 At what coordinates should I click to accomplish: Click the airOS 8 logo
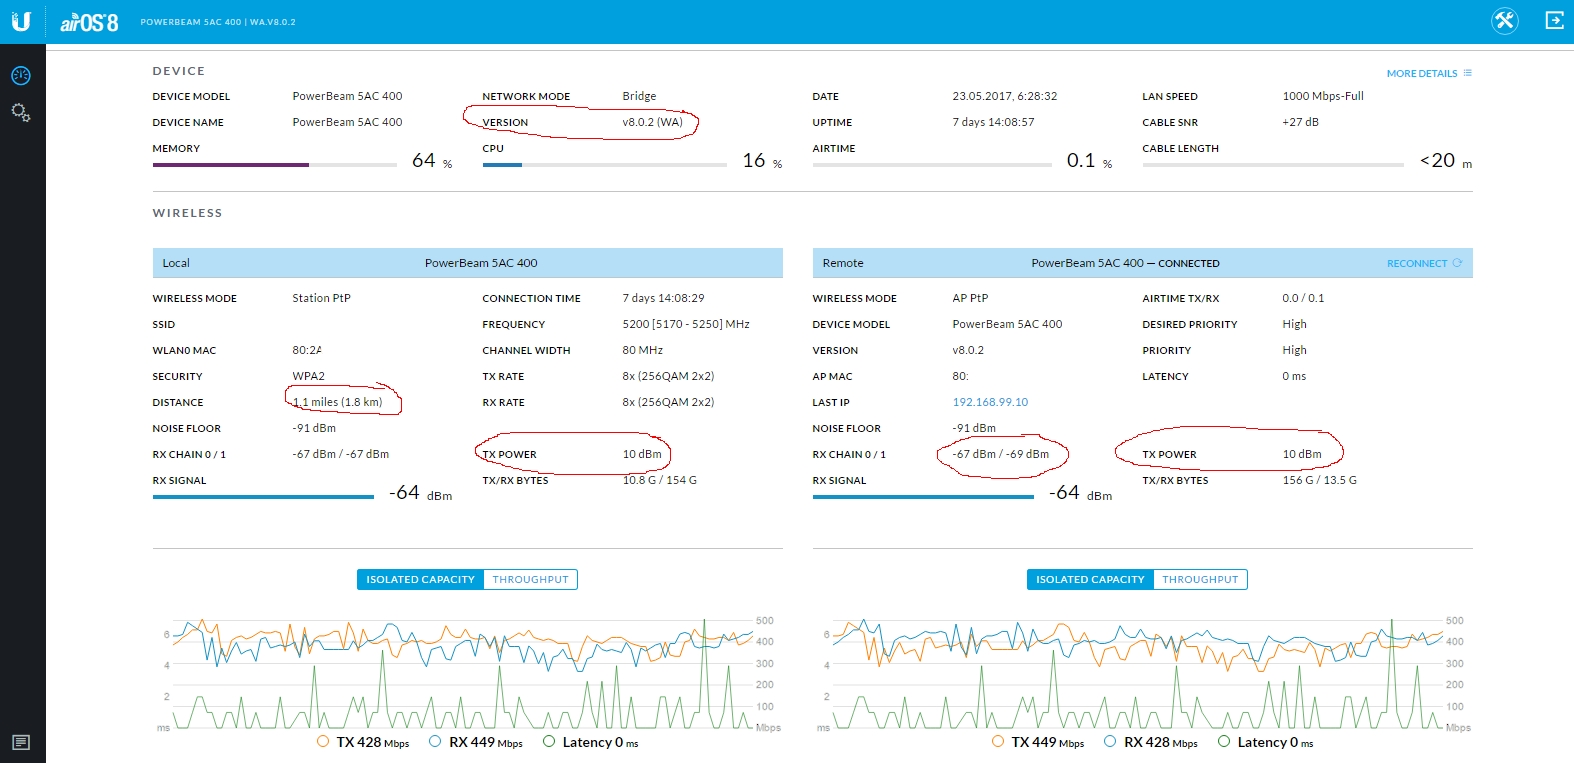click(x=89, y=22)
